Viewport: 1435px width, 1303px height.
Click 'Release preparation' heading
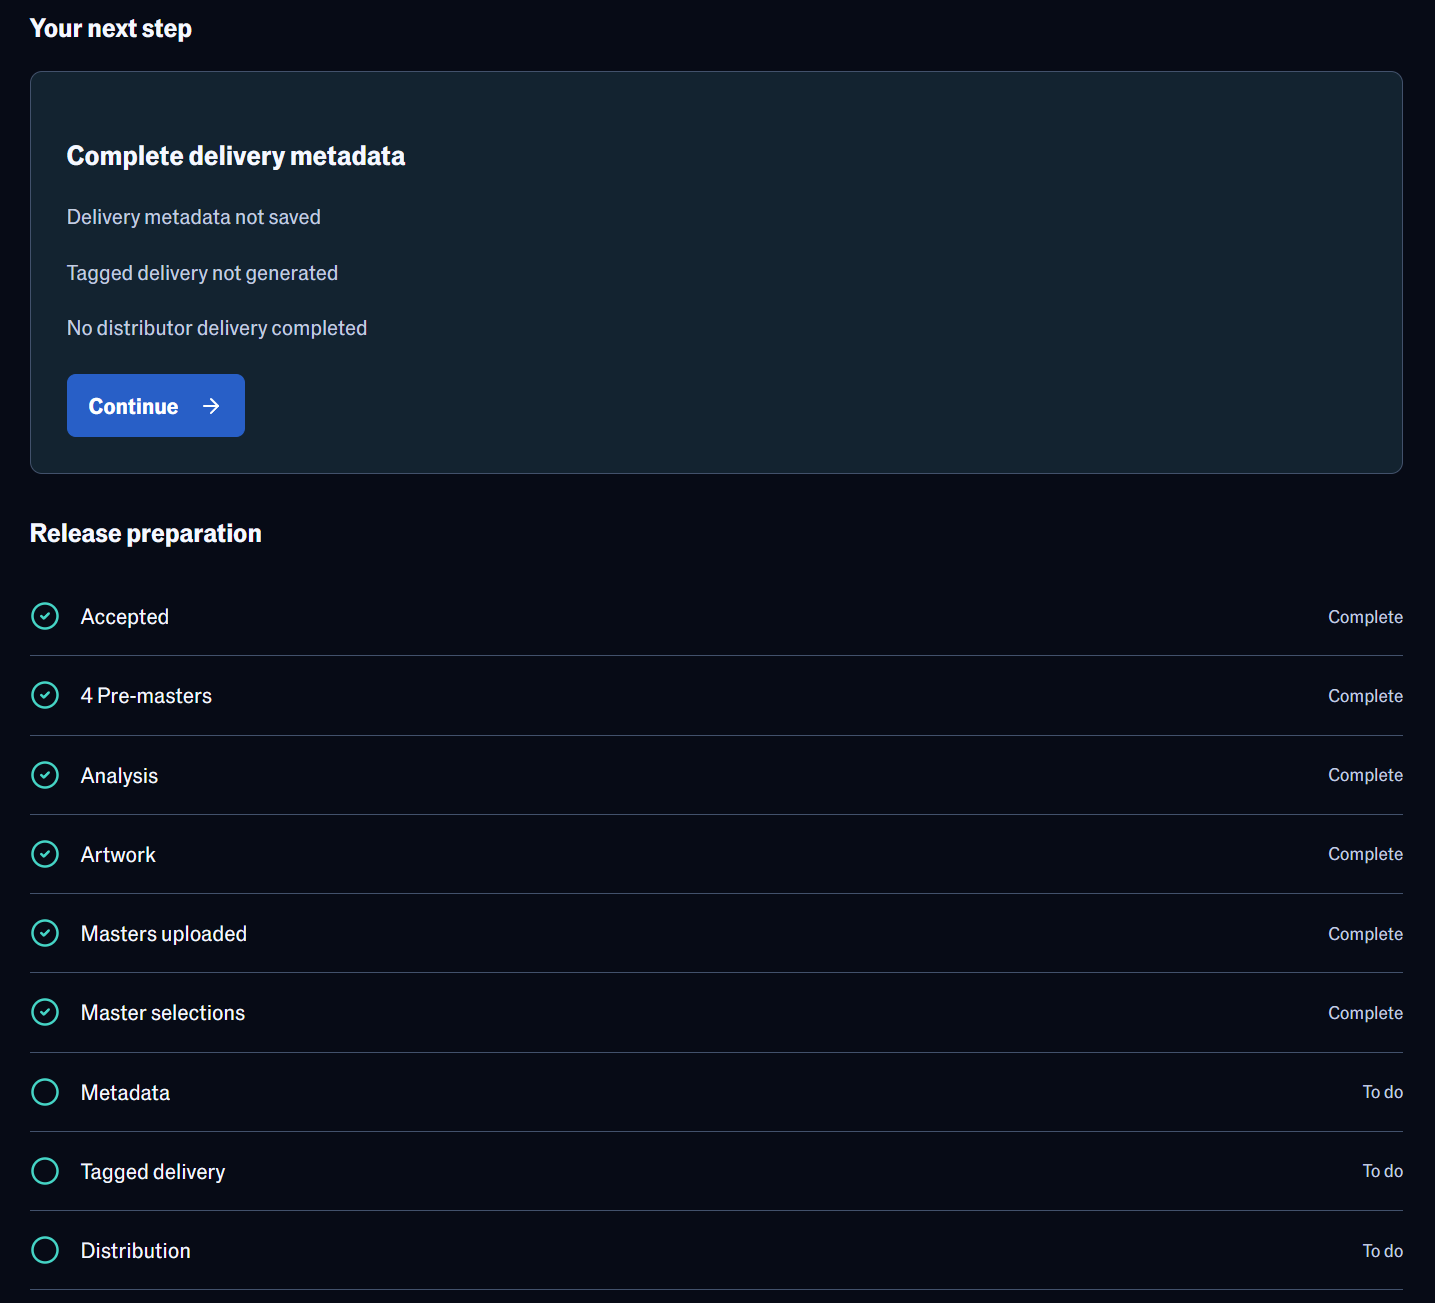click(x=146, y=533)
